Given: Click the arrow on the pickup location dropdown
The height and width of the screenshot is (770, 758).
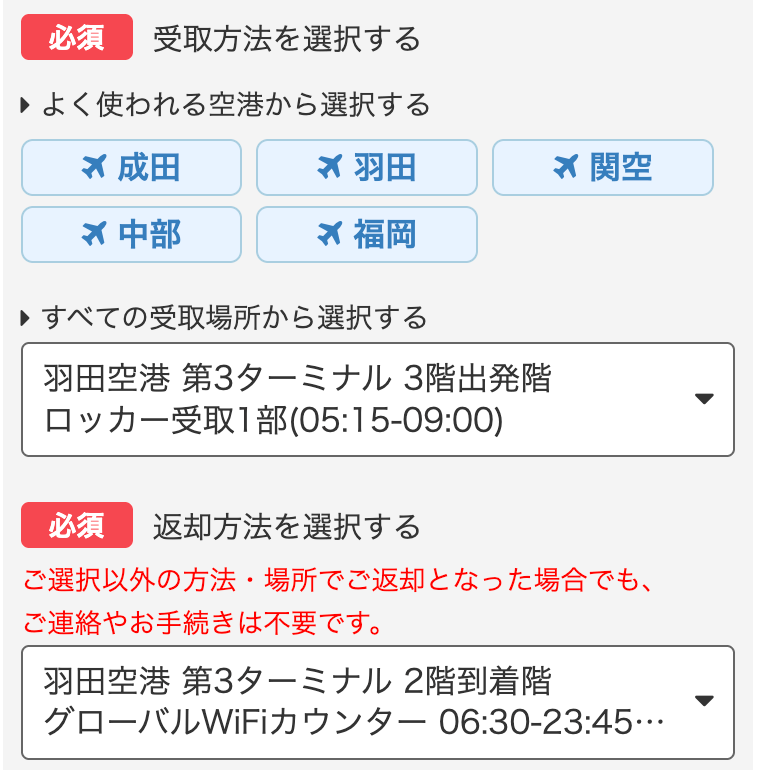Looking at the screenshot, I should click(x=704, y=400).
